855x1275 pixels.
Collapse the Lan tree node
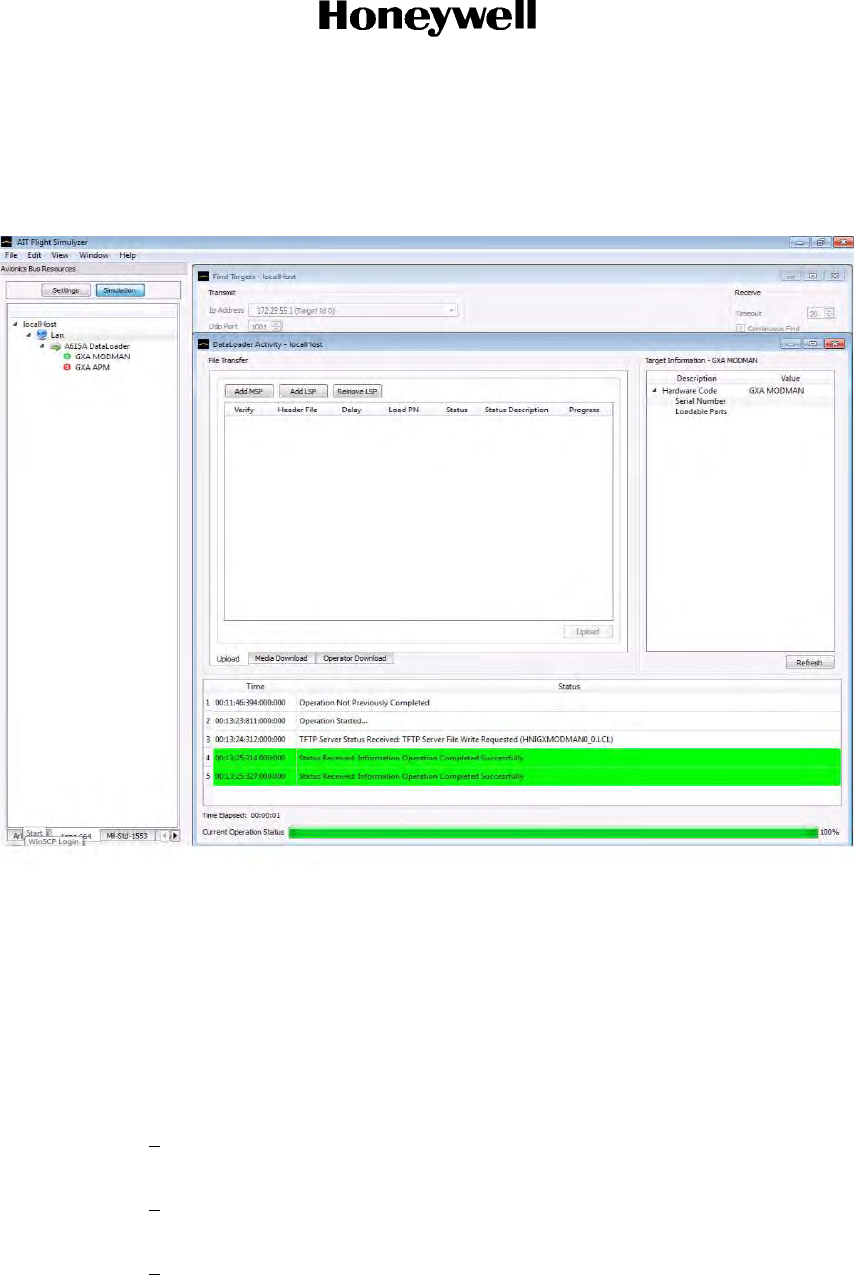[29, 335]
